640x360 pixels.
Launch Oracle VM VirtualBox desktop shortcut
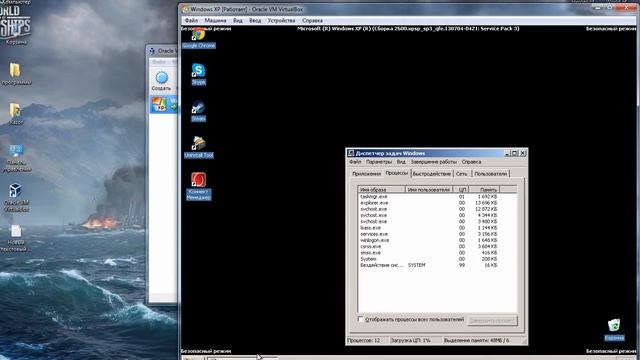[x=16, y=197]
